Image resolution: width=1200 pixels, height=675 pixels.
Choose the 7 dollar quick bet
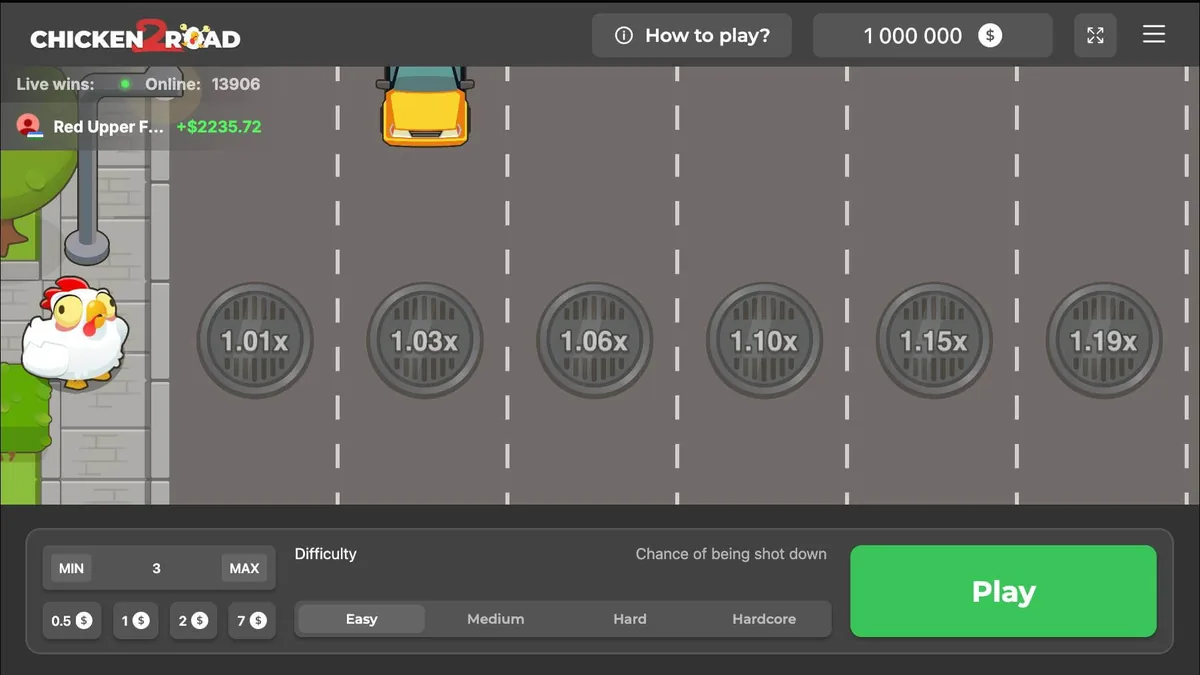[251, 620]
